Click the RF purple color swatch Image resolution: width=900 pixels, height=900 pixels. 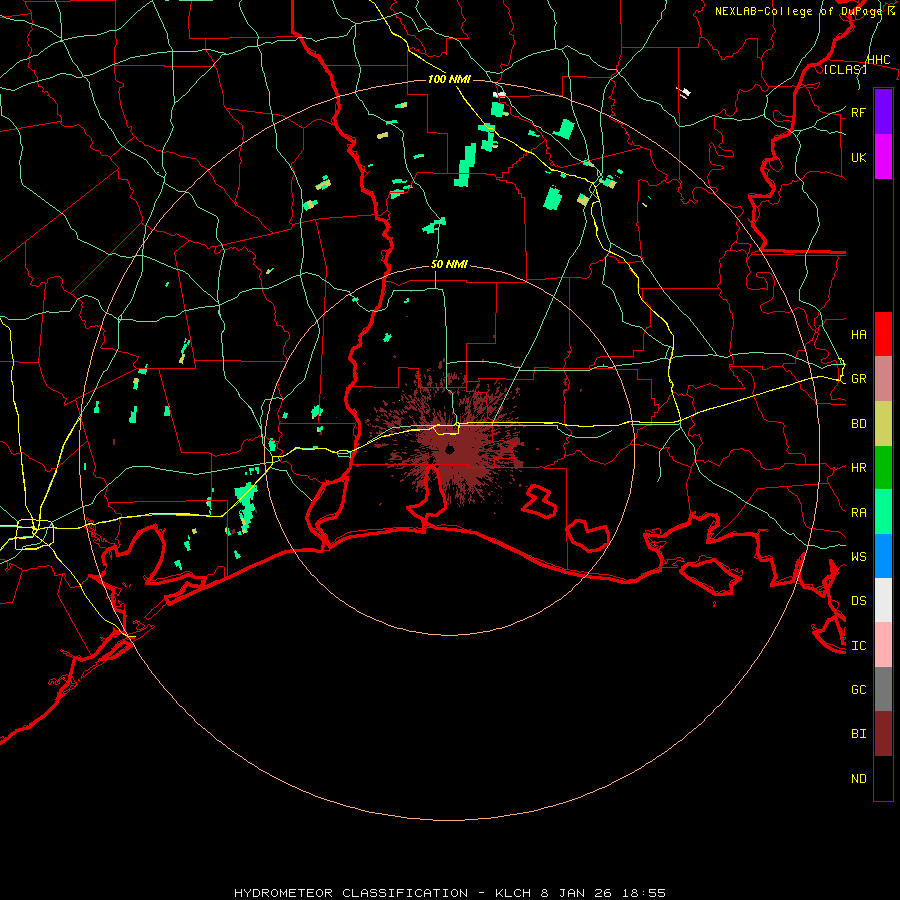click(x=883, y=112)
